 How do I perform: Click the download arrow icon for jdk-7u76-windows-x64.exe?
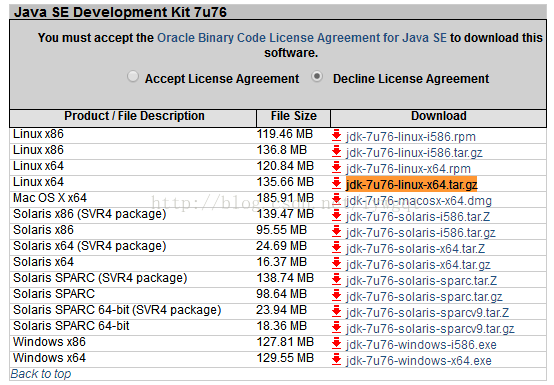[336, 359]
